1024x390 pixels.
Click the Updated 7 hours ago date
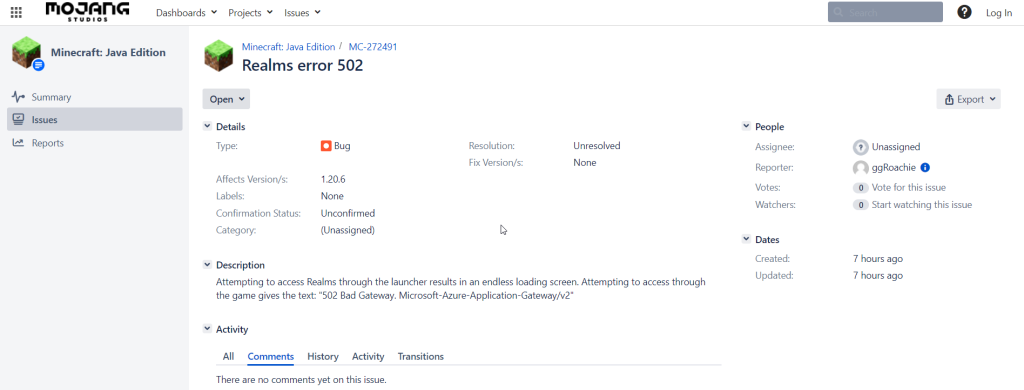tap(878, 276)
